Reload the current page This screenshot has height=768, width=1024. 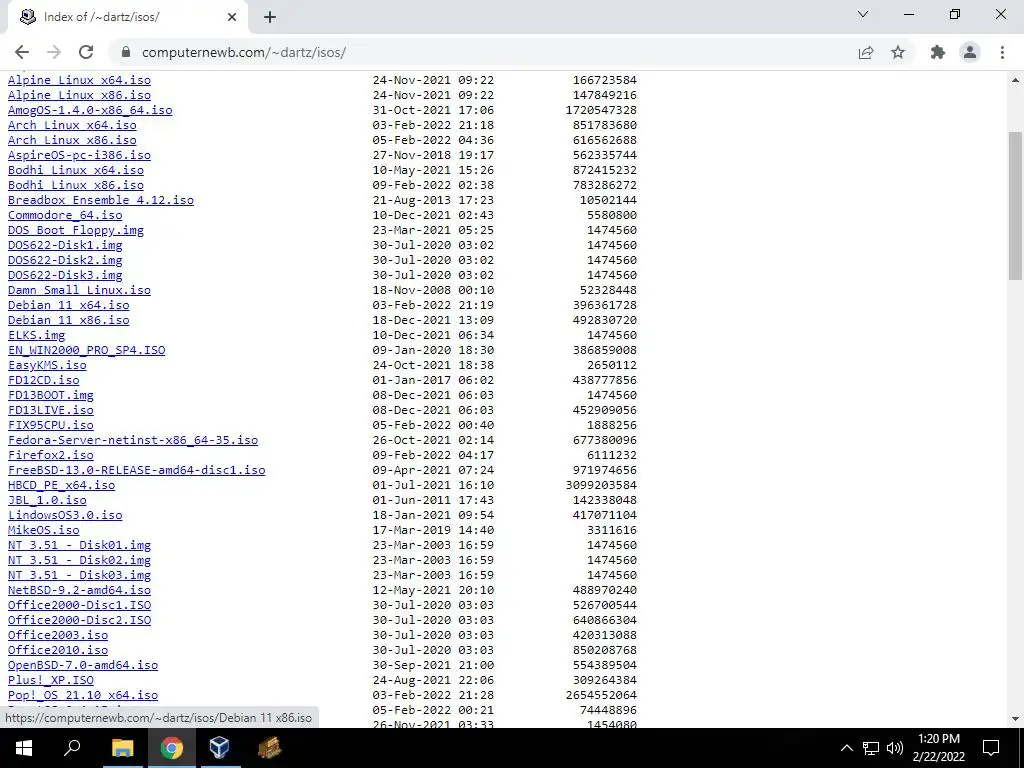[86, 52]
